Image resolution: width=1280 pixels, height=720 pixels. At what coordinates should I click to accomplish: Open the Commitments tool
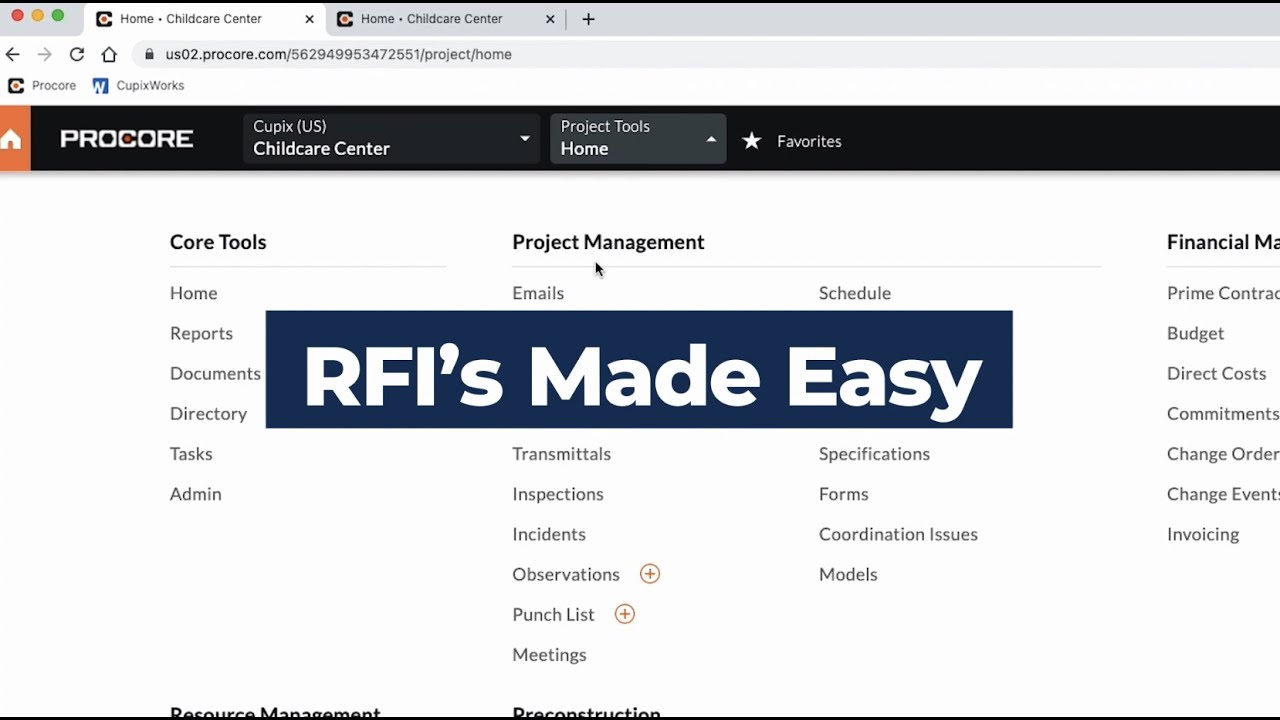(1223, 413)
